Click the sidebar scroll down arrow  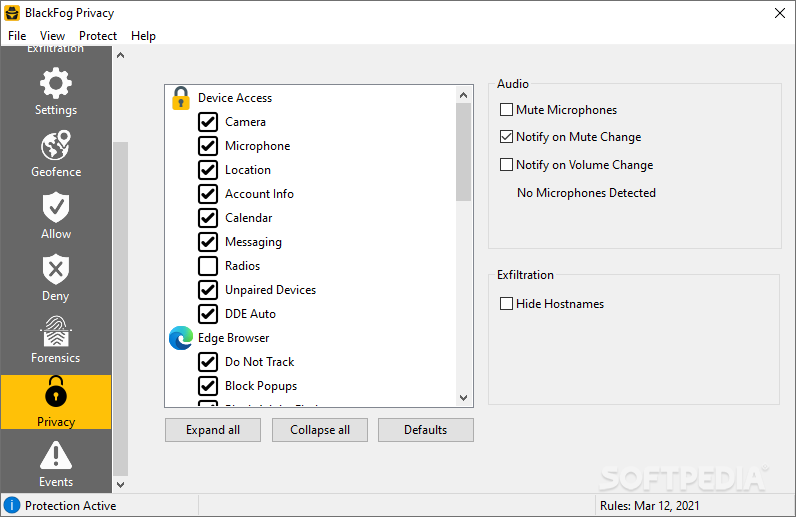120,484
